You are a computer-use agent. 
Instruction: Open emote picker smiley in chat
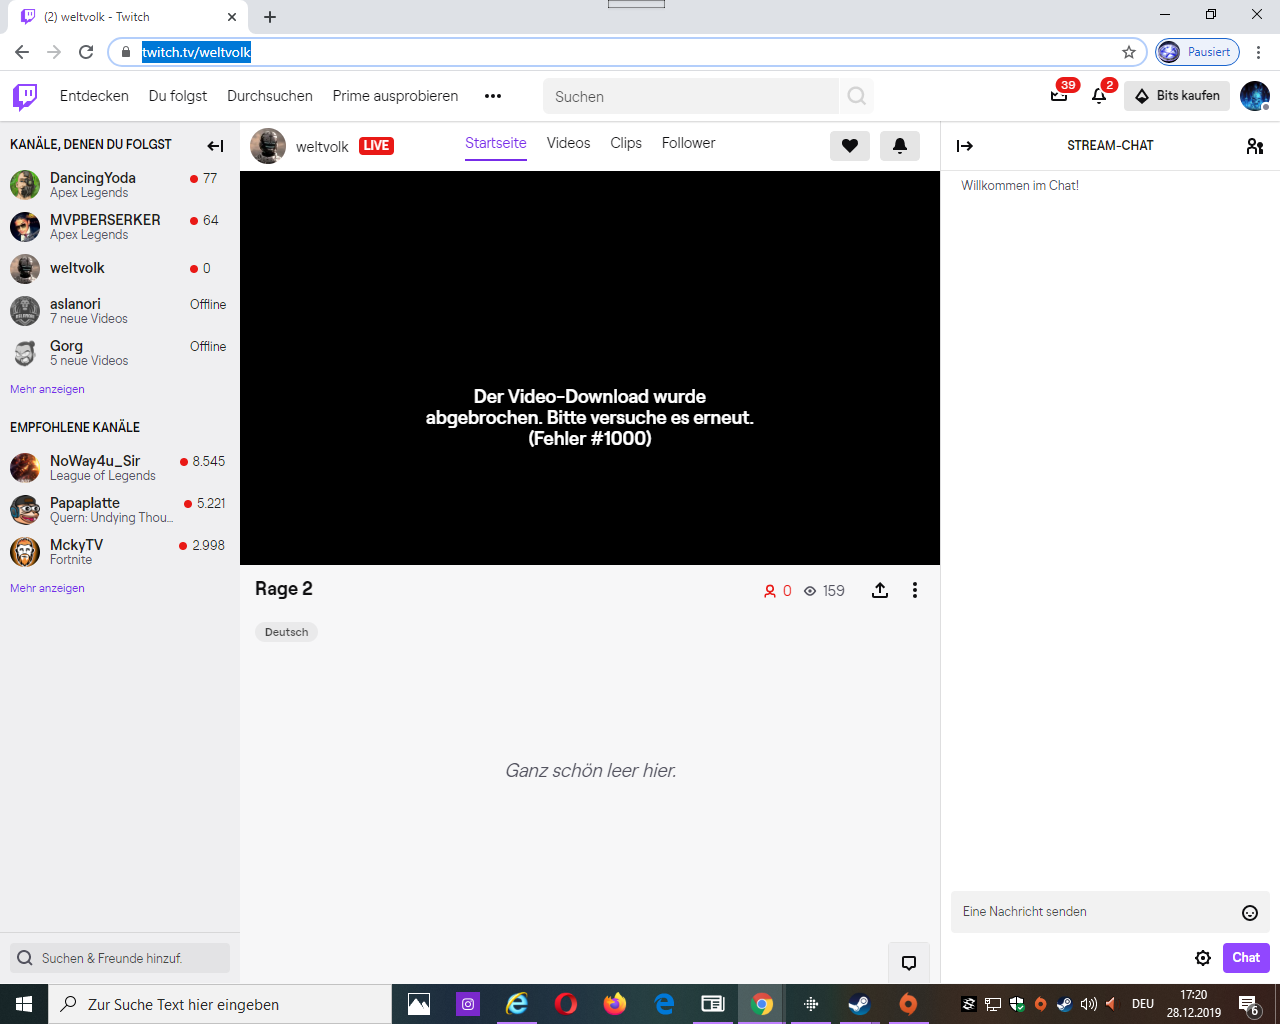pos(1250,912)
